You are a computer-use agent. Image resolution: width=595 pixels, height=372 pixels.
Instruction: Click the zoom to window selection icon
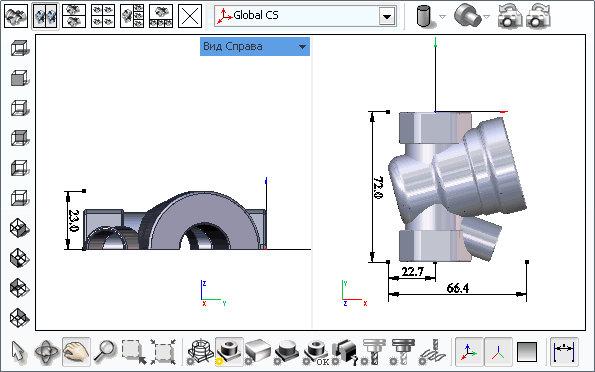click(134, 352)
